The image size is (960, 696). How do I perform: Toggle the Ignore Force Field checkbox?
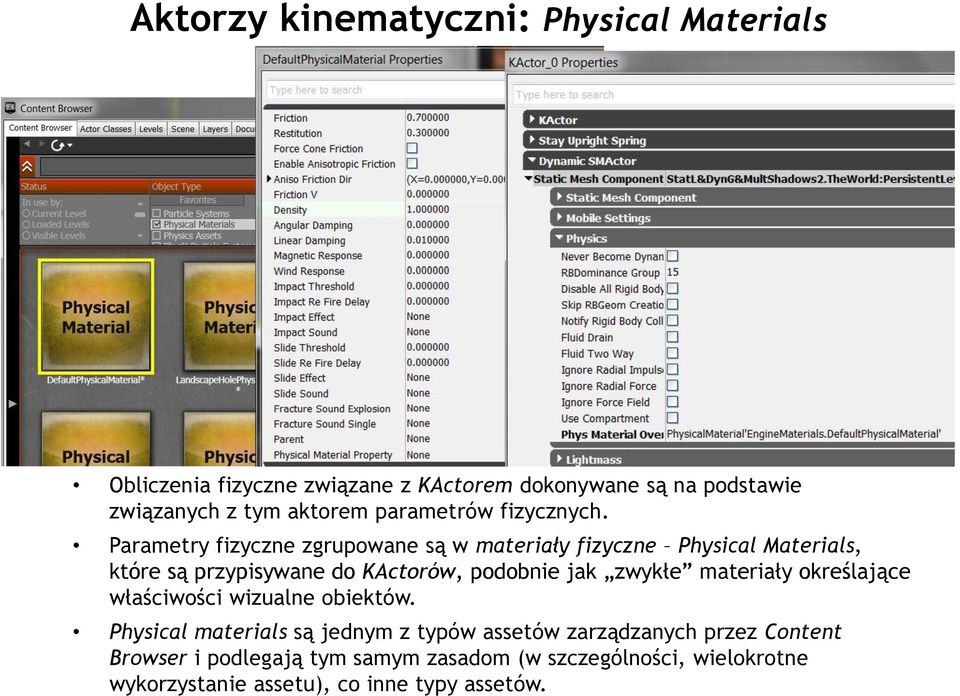point(672,402)
